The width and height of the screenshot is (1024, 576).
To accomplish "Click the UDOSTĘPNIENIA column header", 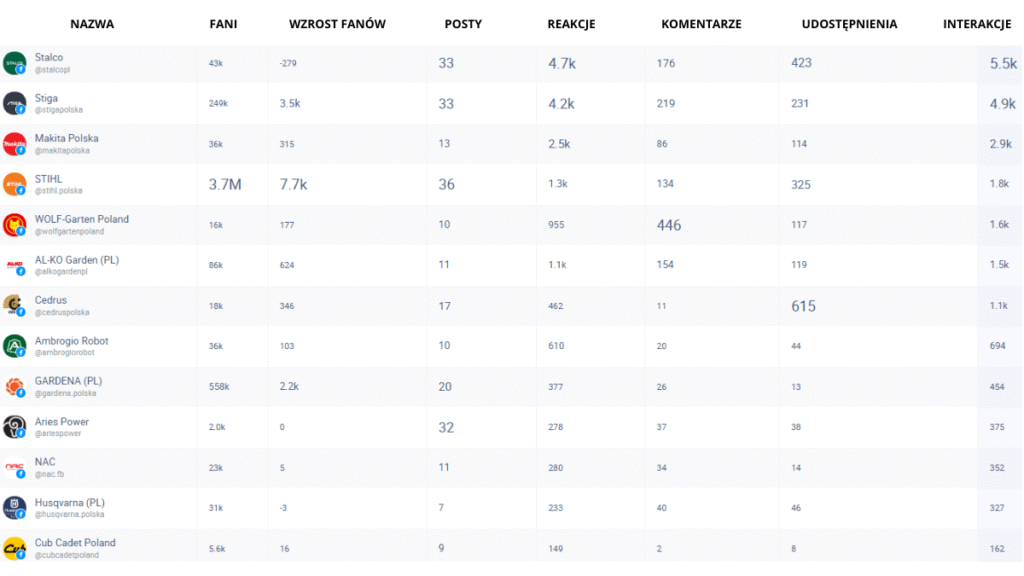I will pyautogui.click(x=849, y=24).
